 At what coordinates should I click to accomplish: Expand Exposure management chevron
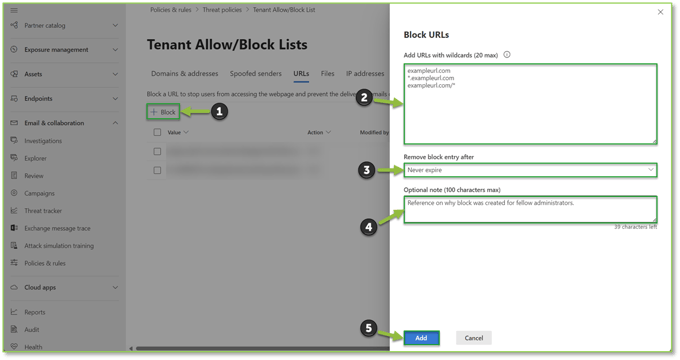point(115,49)
